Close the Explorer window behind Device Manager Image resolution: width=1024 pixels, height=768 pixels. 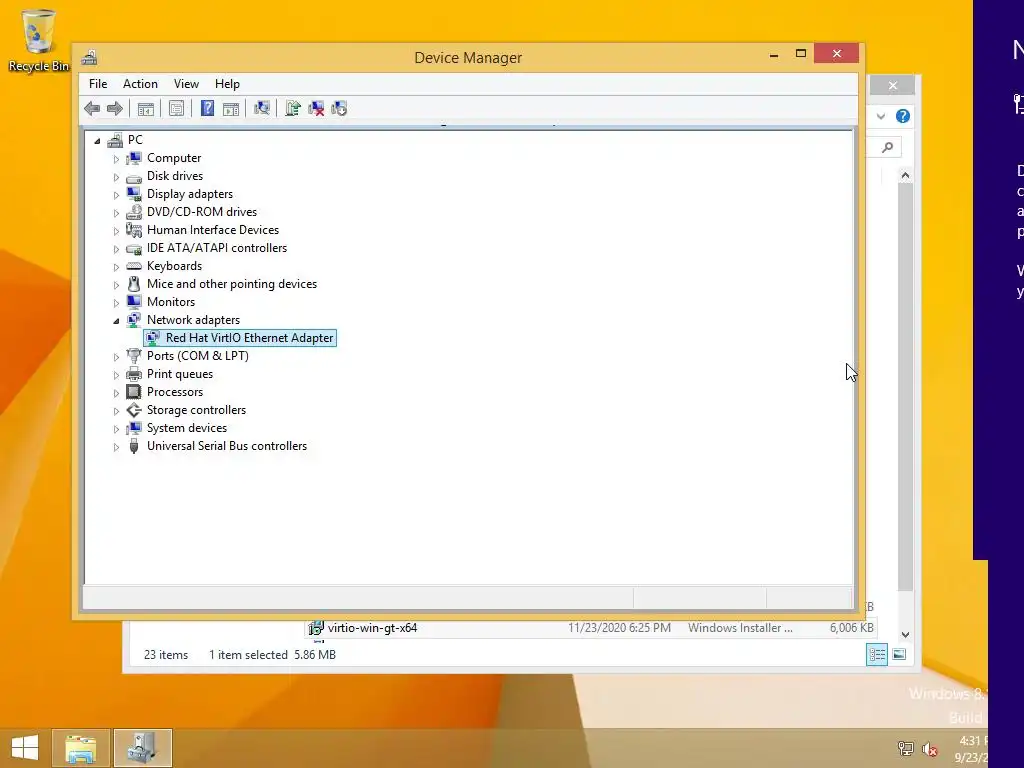click(893, 86)
